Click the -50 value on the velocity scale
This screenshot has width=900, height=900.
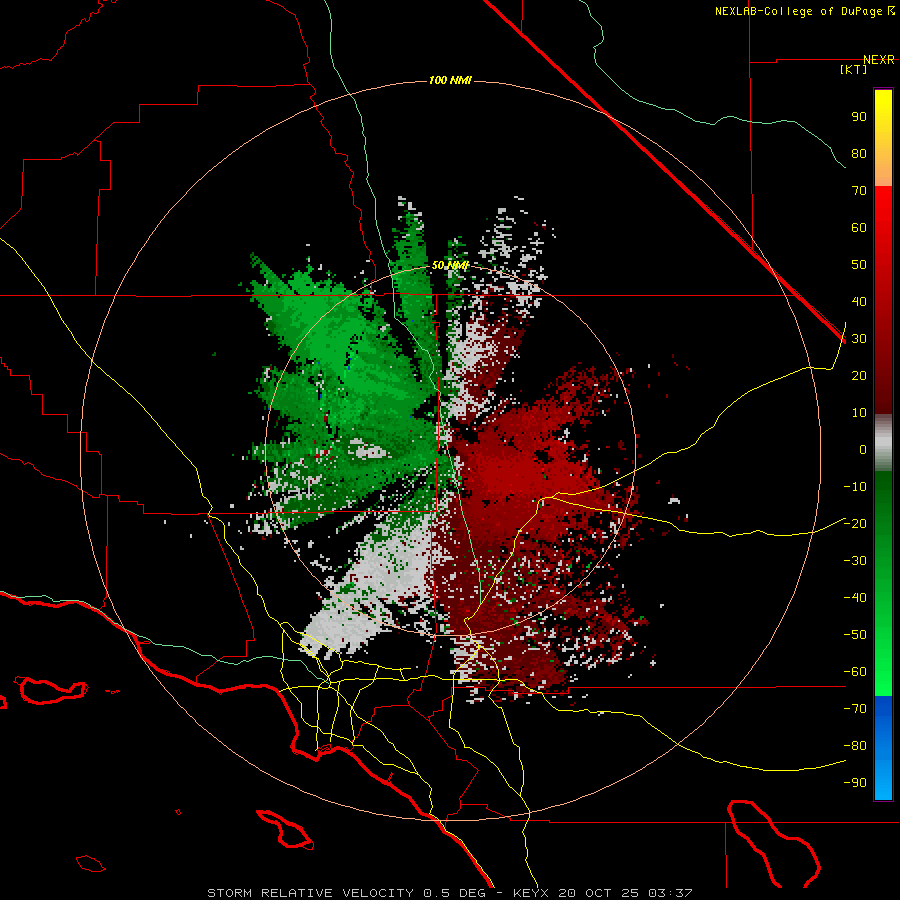pyautogui.click(x=855, y=635)
